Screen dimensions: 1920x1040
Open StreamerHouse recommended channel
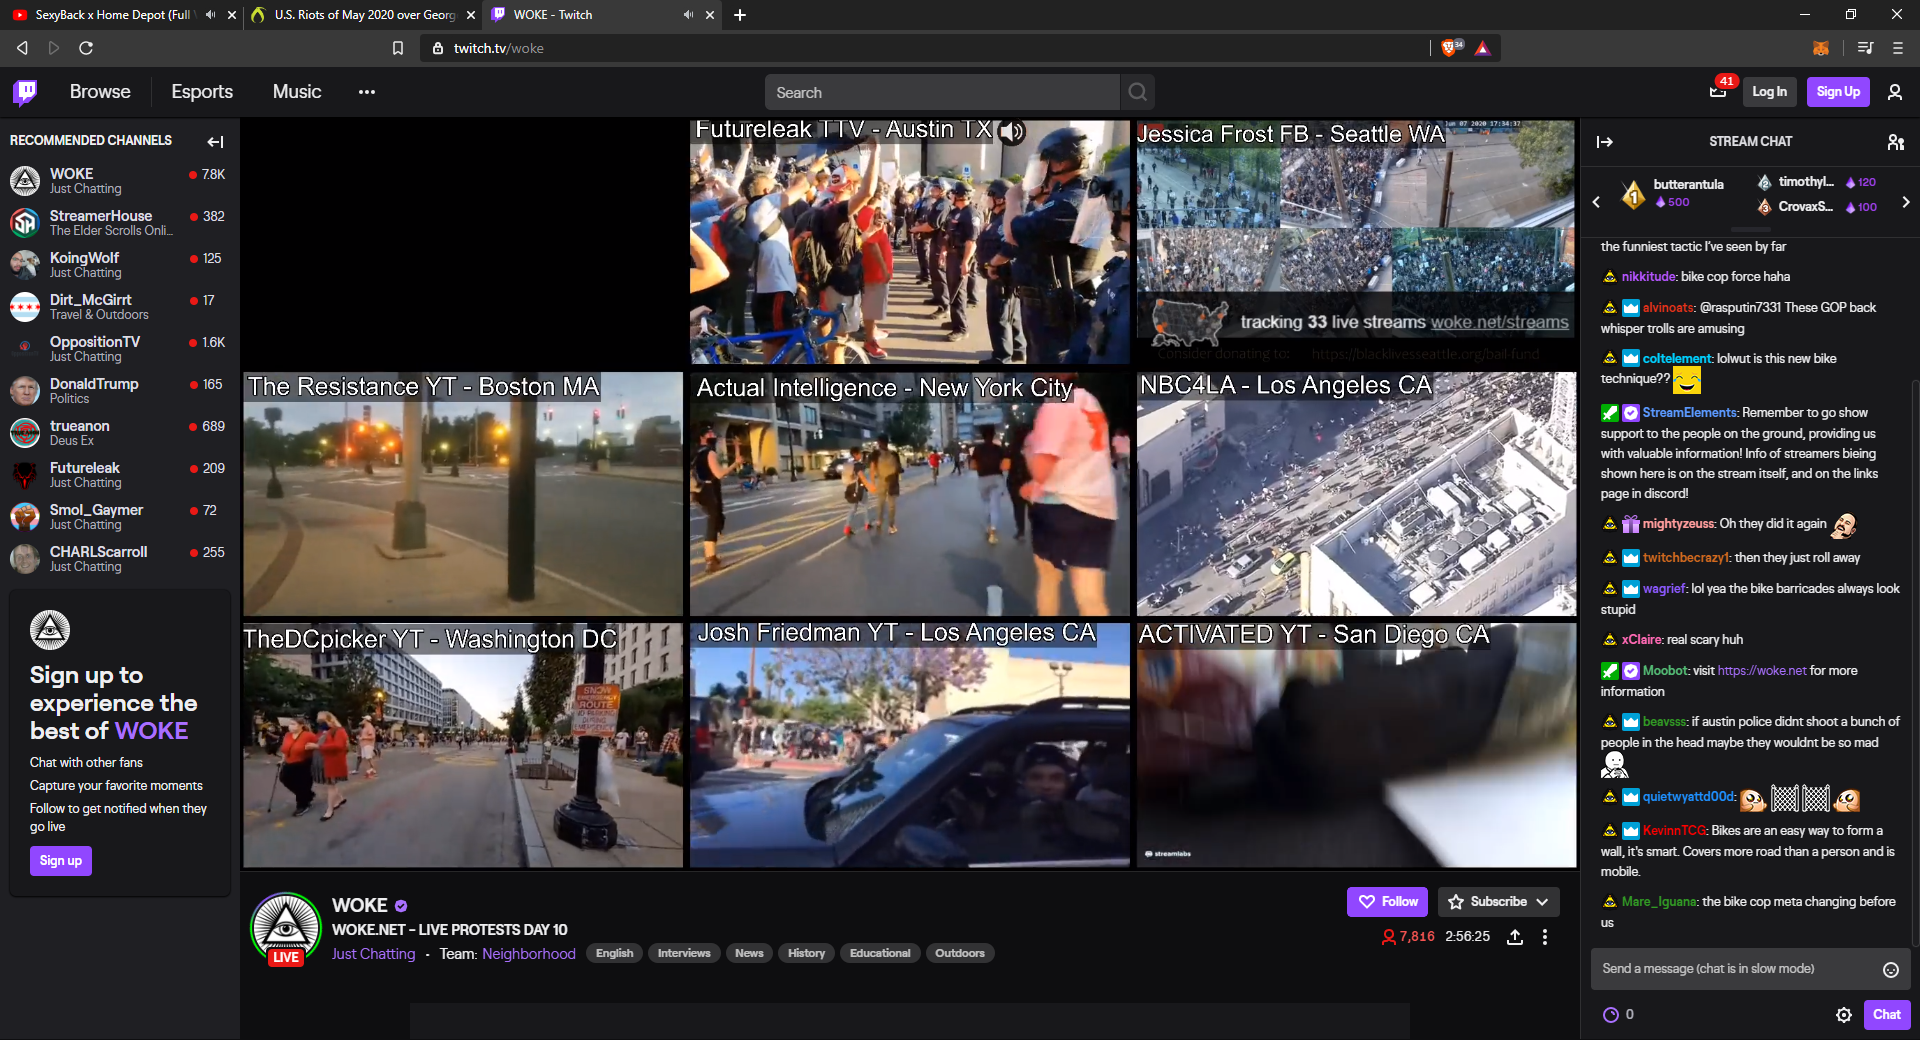tap(118, 223)
